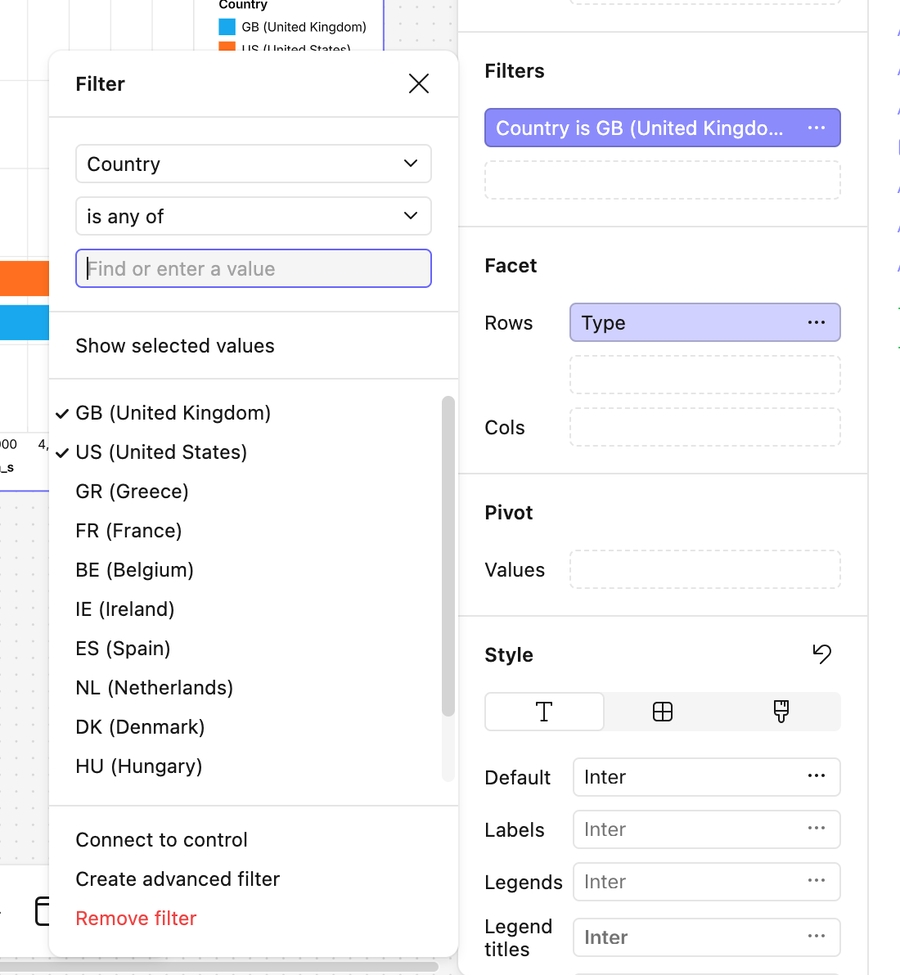Open the Type facet row options menu

point(816,322)
